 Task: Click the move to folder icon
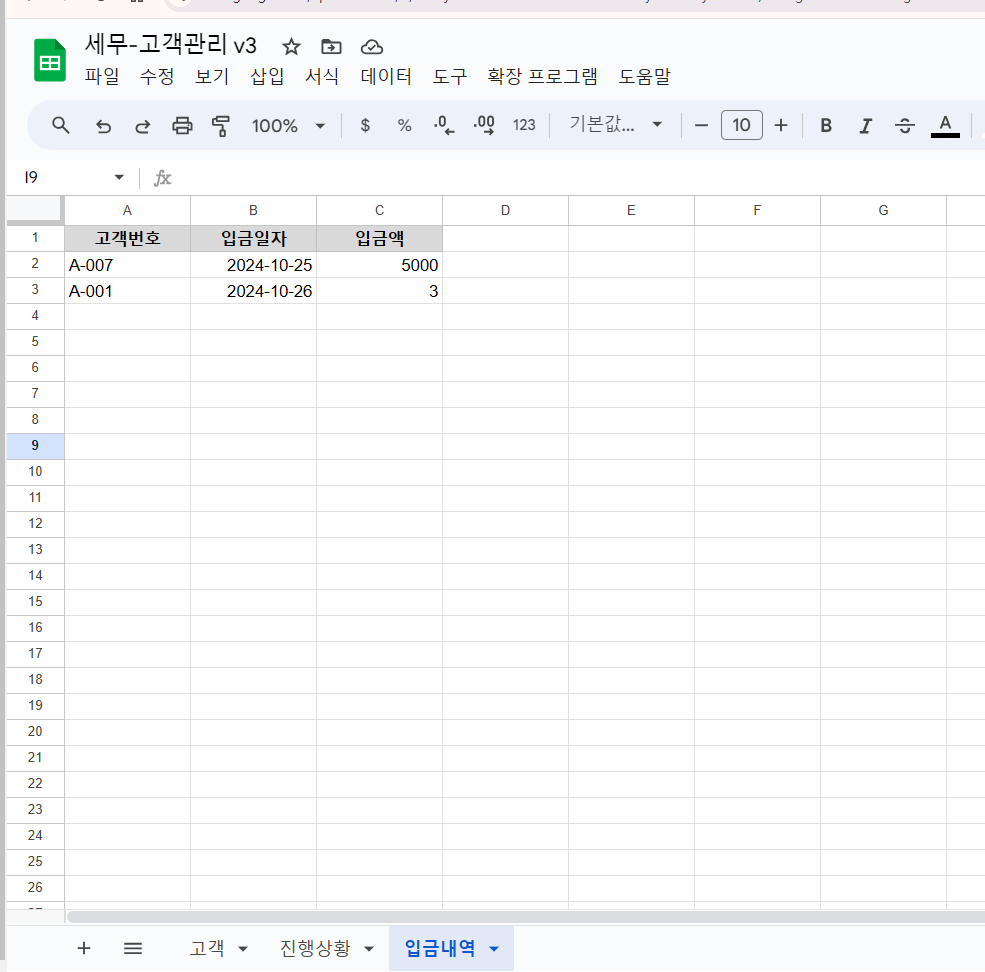click(x=331, y=47)
